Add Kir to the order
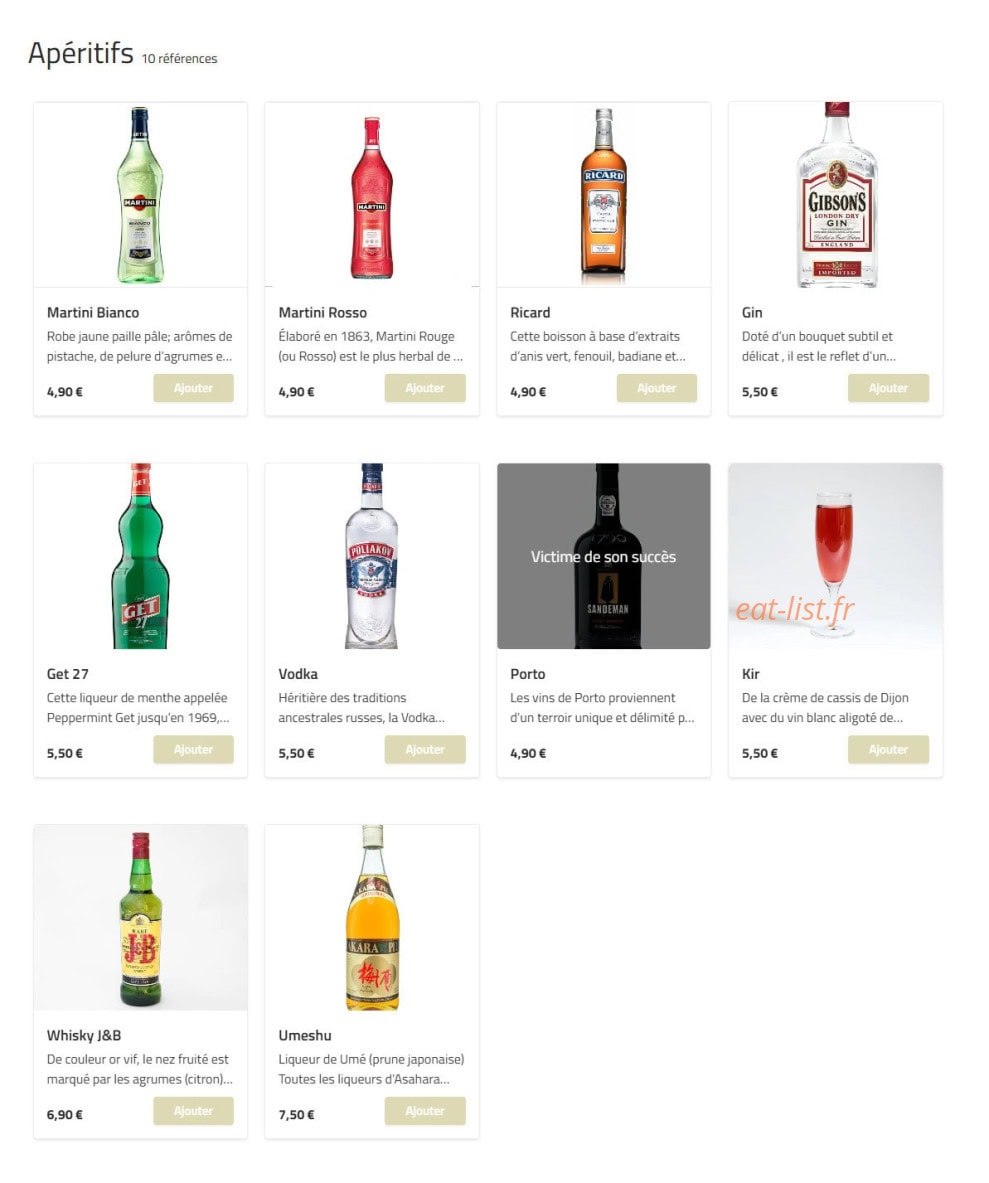Viewport: 989px width, 1183px height. point(888,749)
